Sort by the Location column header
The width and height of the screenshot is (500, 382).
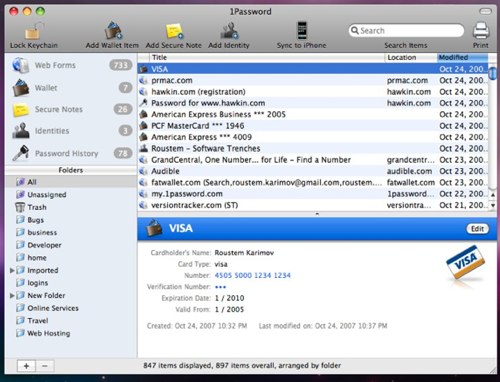click(411, 57)
